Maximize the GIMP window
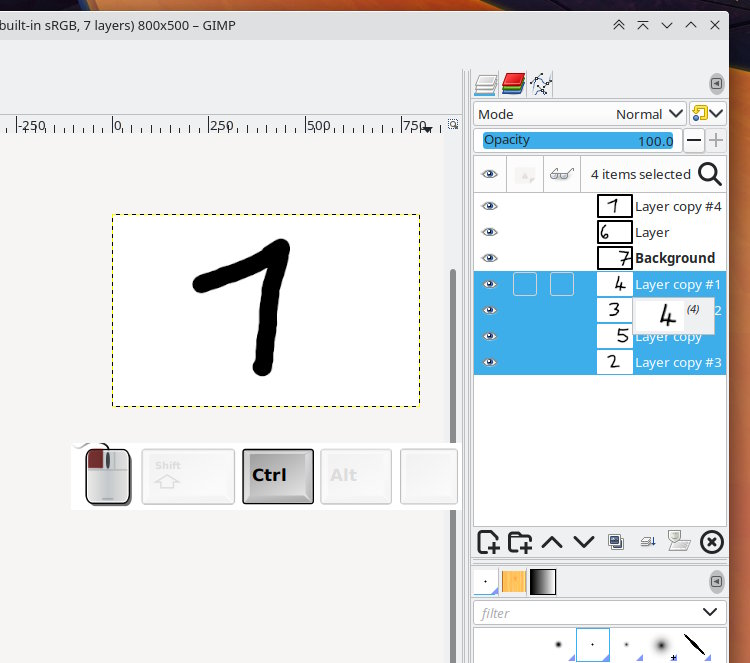This screenshot has height=663, width=750. [x=691, y=25]
